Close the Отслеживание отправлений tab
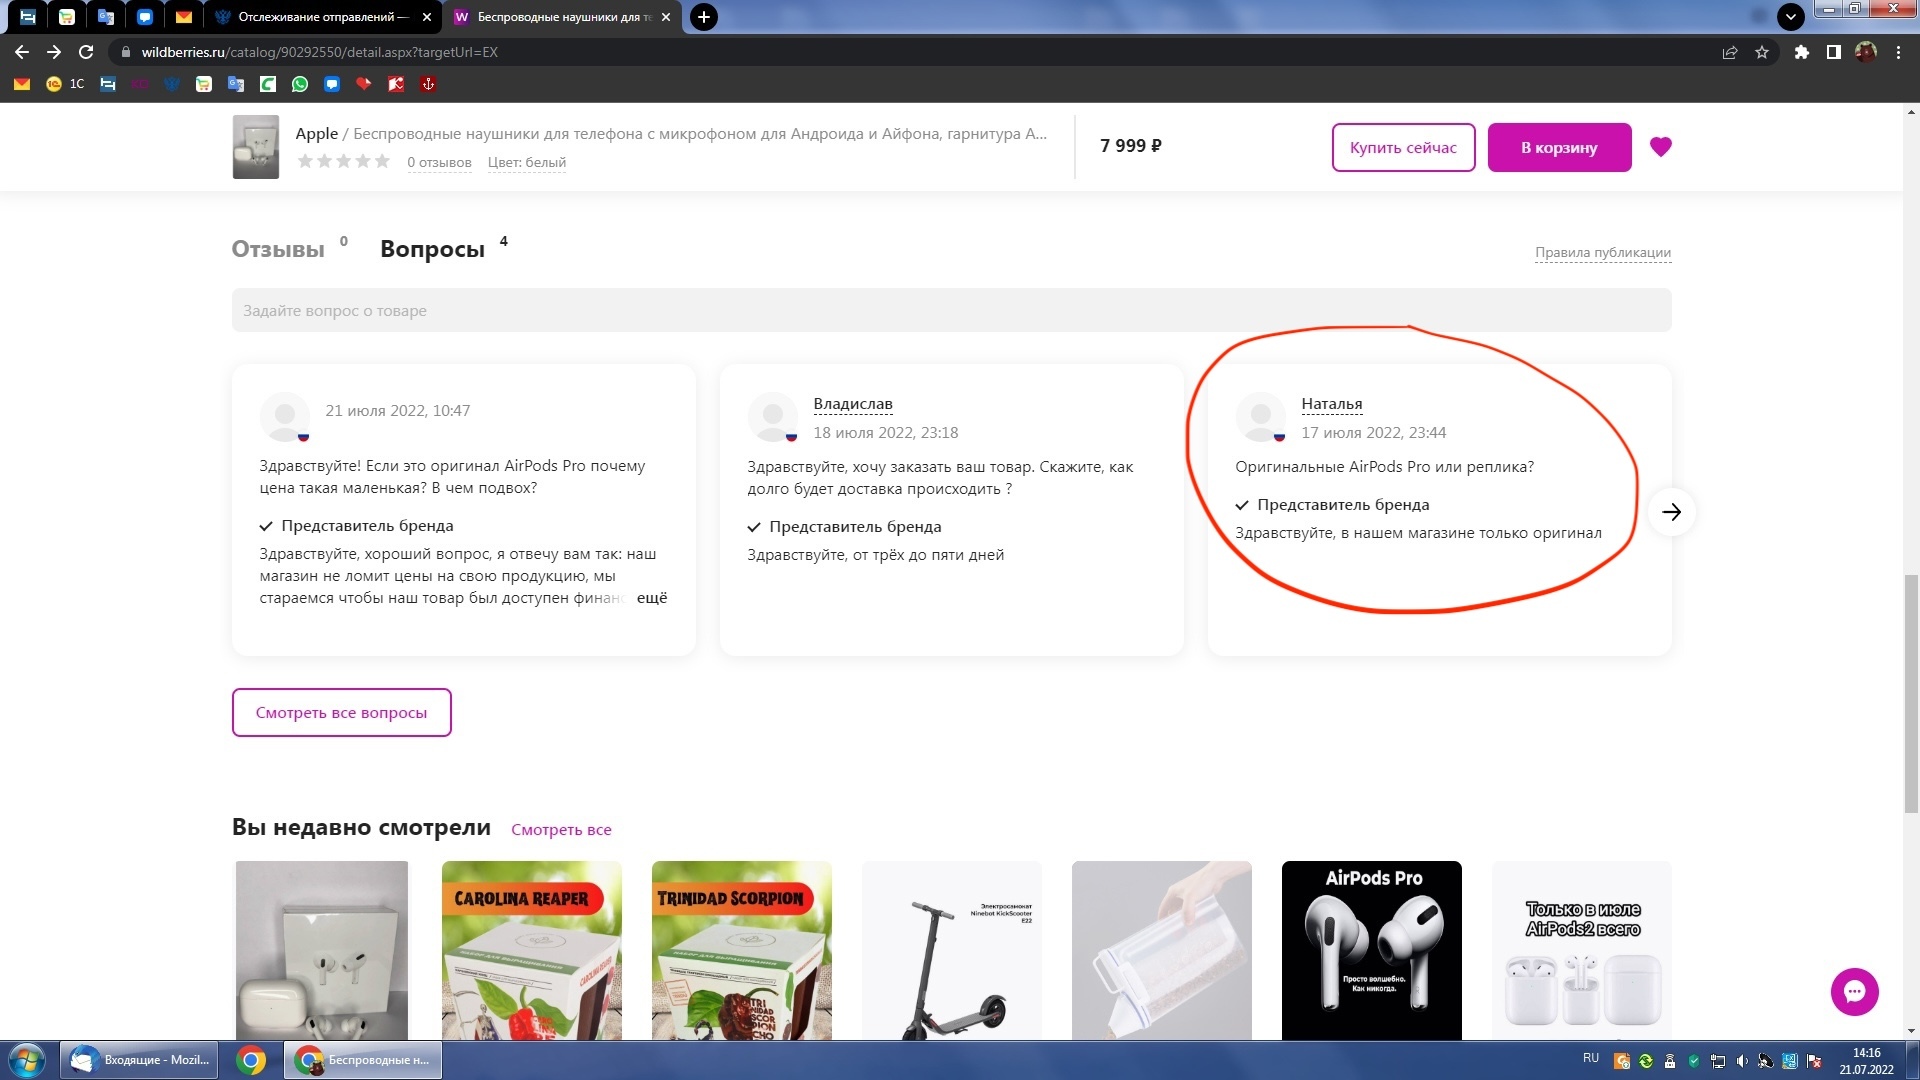This screenshot has height=1080, width=1920. pos(427,17)
